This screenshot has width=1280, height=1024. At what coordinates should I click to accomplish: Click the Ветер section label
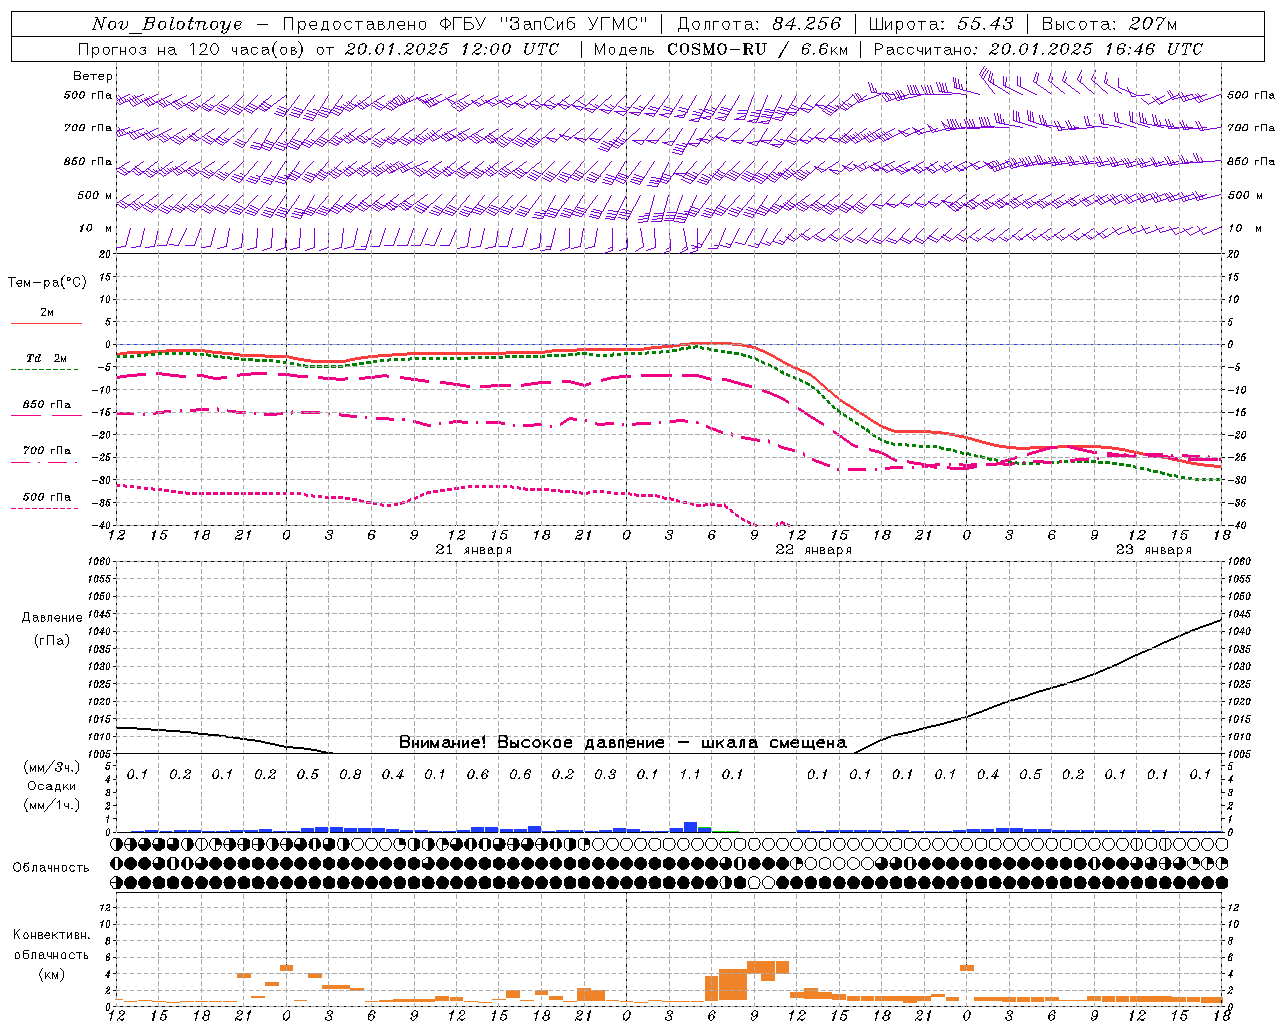pos(93,76)
